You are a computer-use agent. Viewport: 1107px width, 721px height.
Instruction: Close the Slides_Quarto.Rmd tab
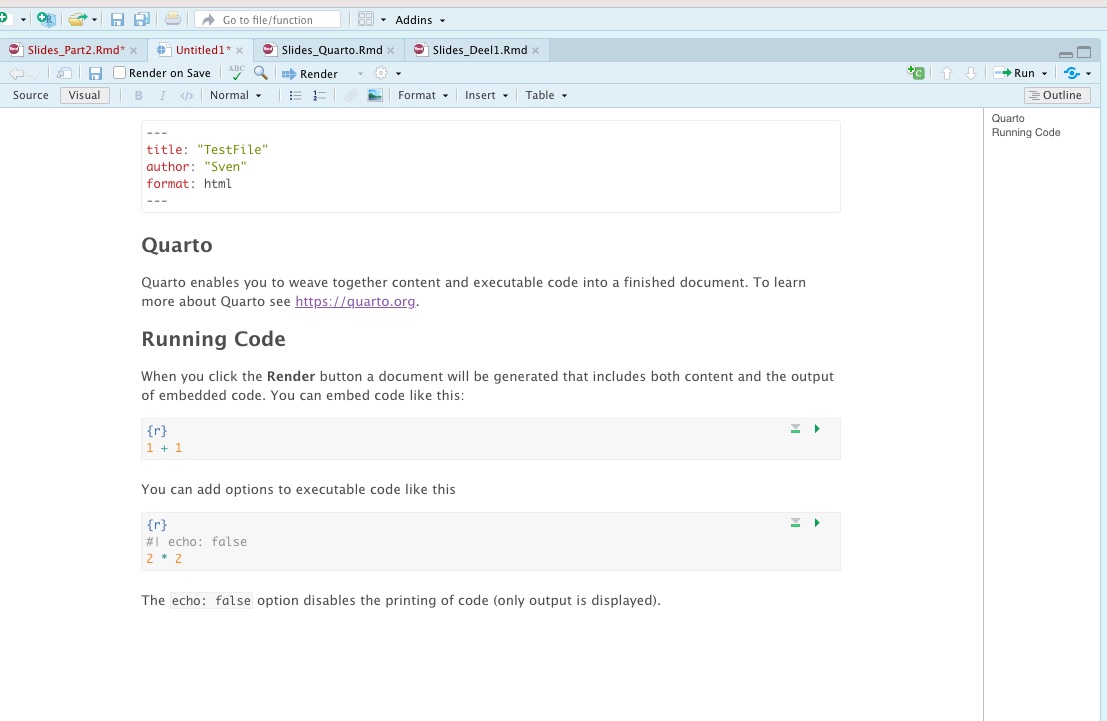[x=390, y=51]
